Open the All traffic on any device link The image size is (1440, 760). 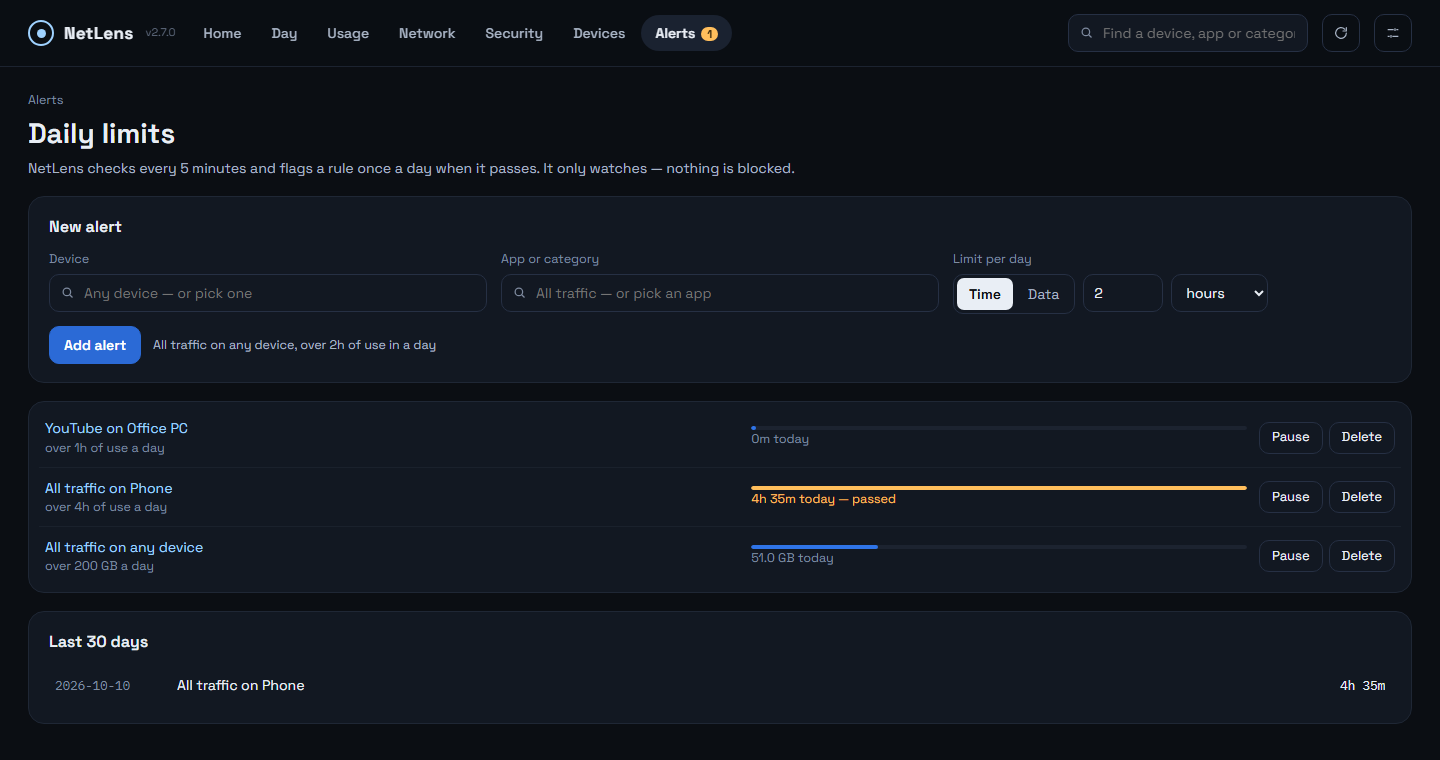tap(124, 547)
